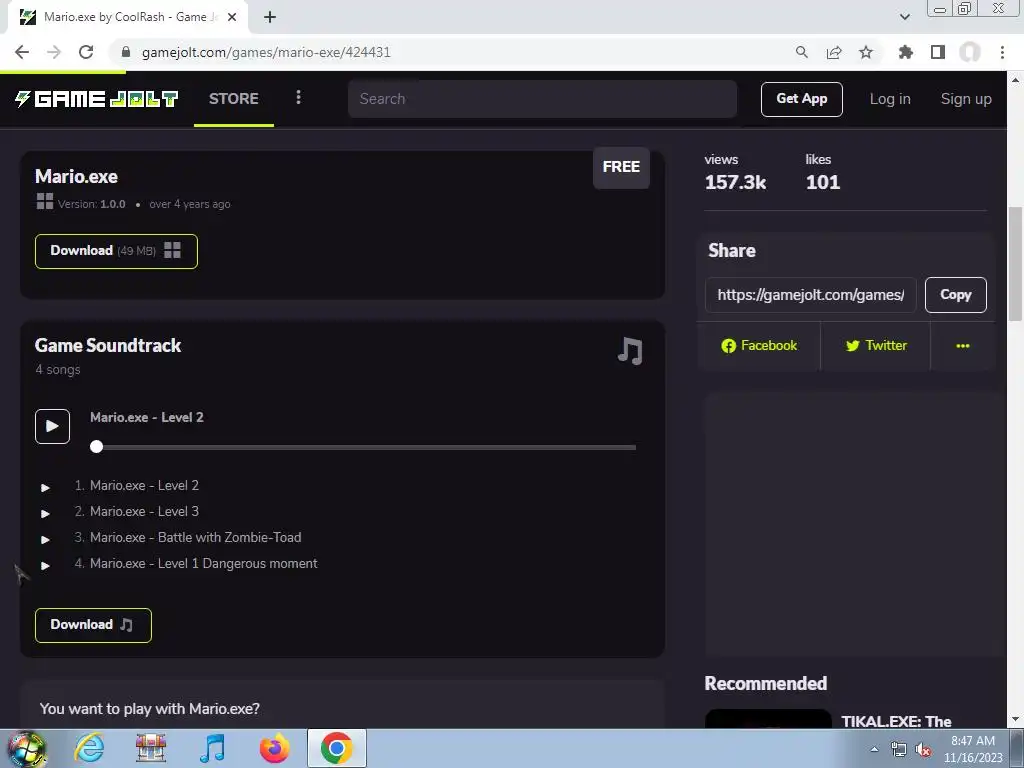Click the Game Soundtrack music note icon
1024x768 pixels.
pos(630,351)
